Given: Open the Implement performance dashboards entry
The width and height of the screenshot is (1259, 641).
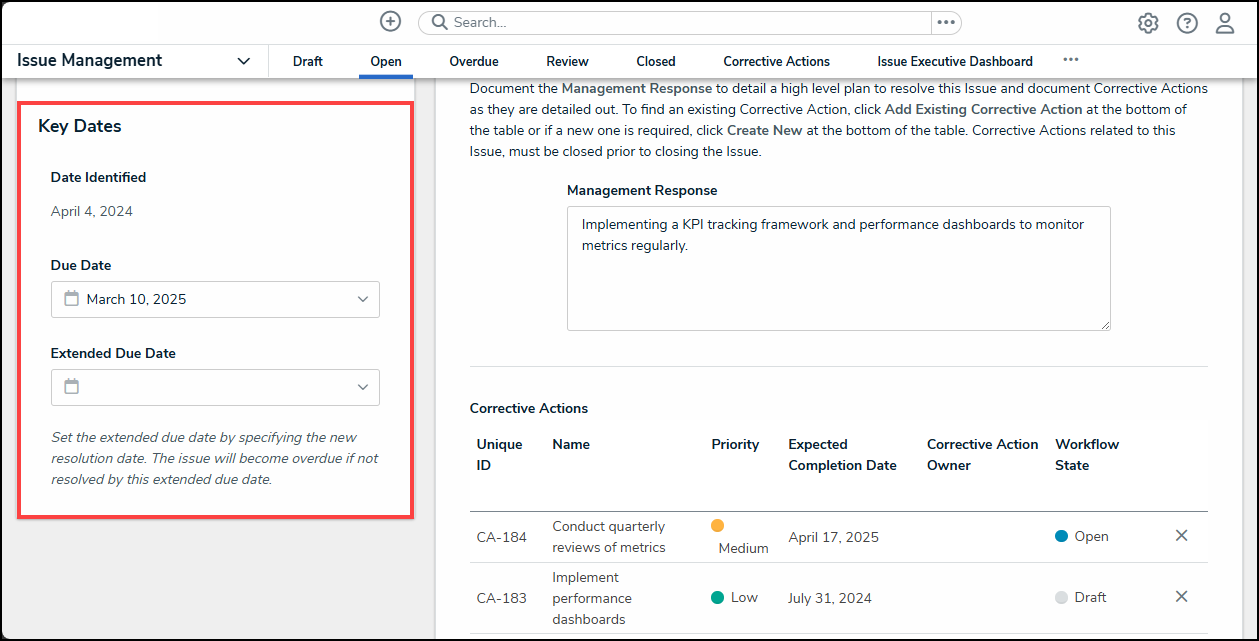Looking at the screenshot, I should point(591,598).
